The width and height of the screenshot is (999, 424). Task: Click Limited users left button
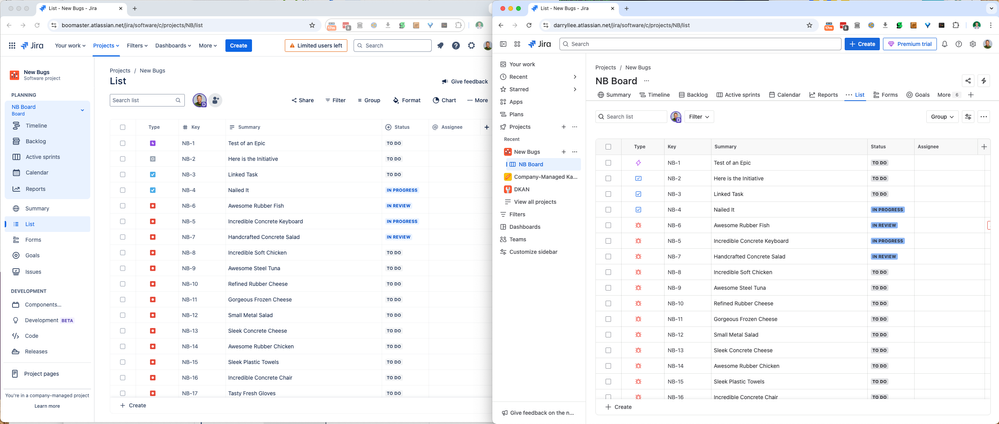point(316,46)
